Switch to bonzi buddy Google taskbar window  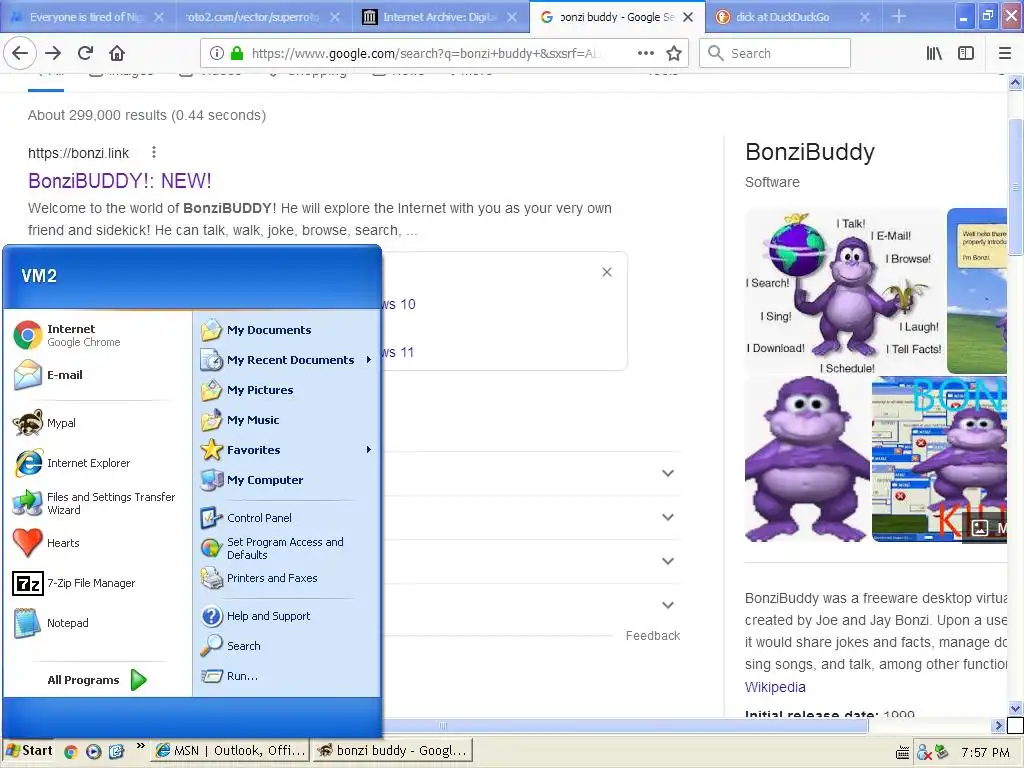pos(392,751)
